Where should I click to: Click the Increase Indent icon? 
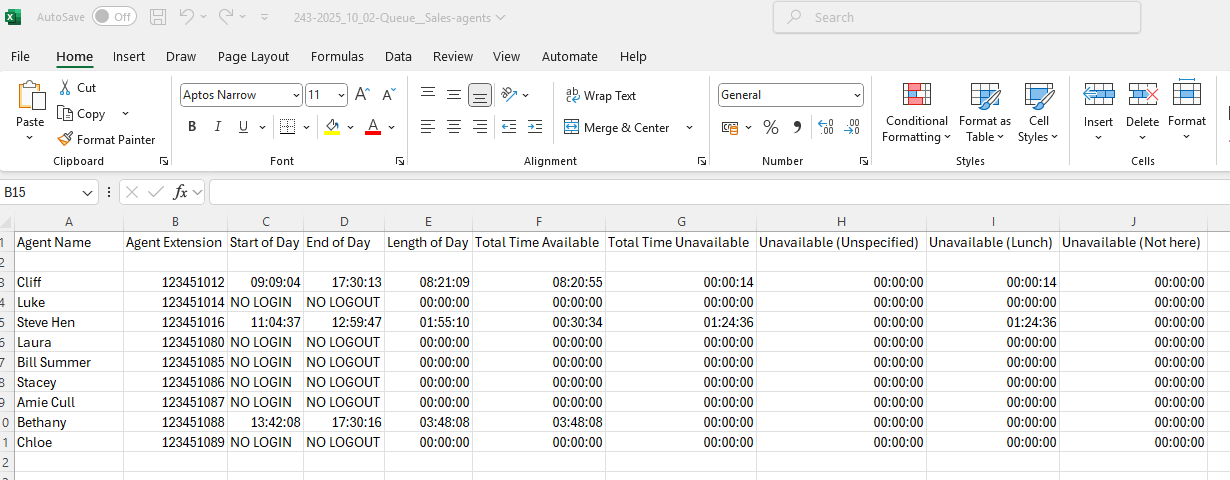click(x=535, y=127)
